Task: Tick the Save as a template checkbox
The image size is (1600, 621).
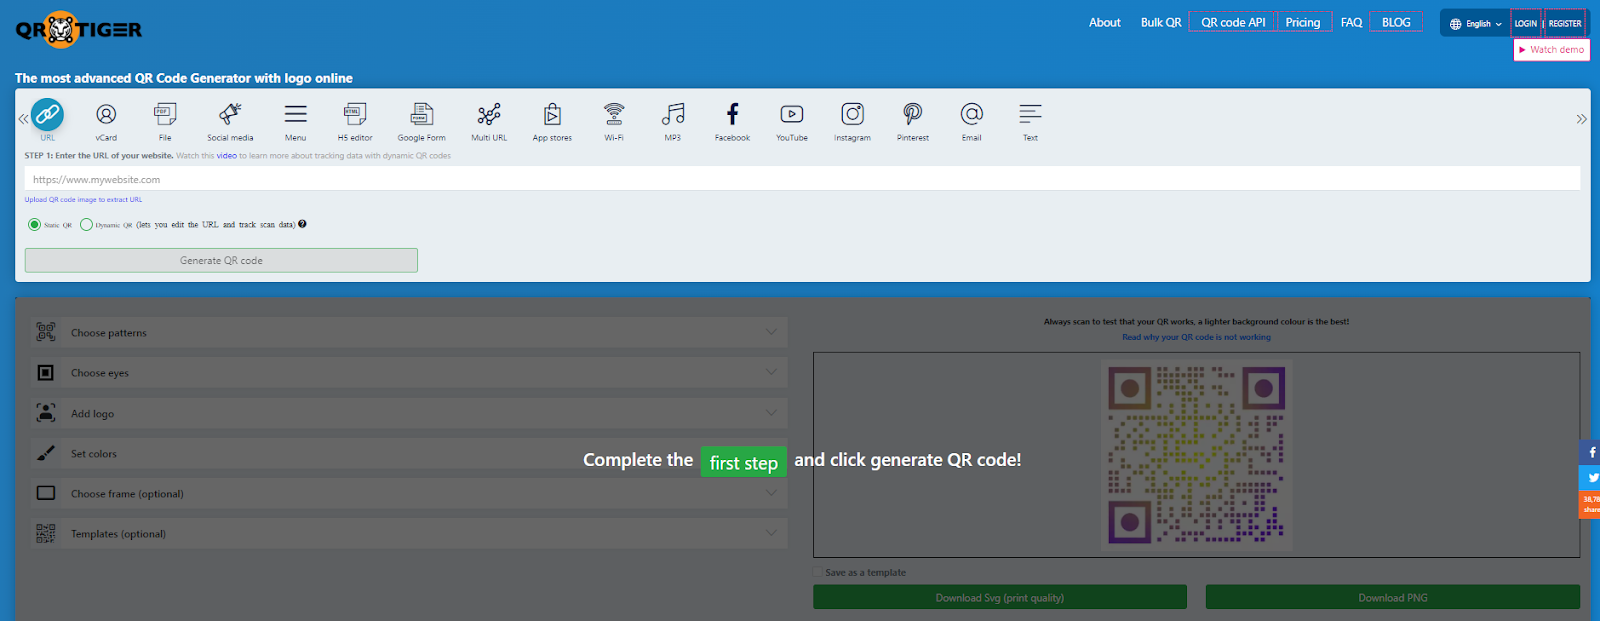Action: [818, 573]
